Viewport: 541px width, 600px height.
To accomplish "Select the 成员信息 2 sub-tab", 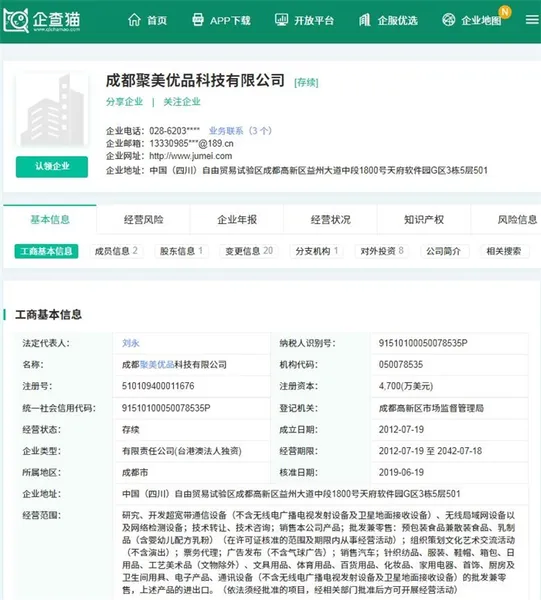I will (x=116, y=251).
